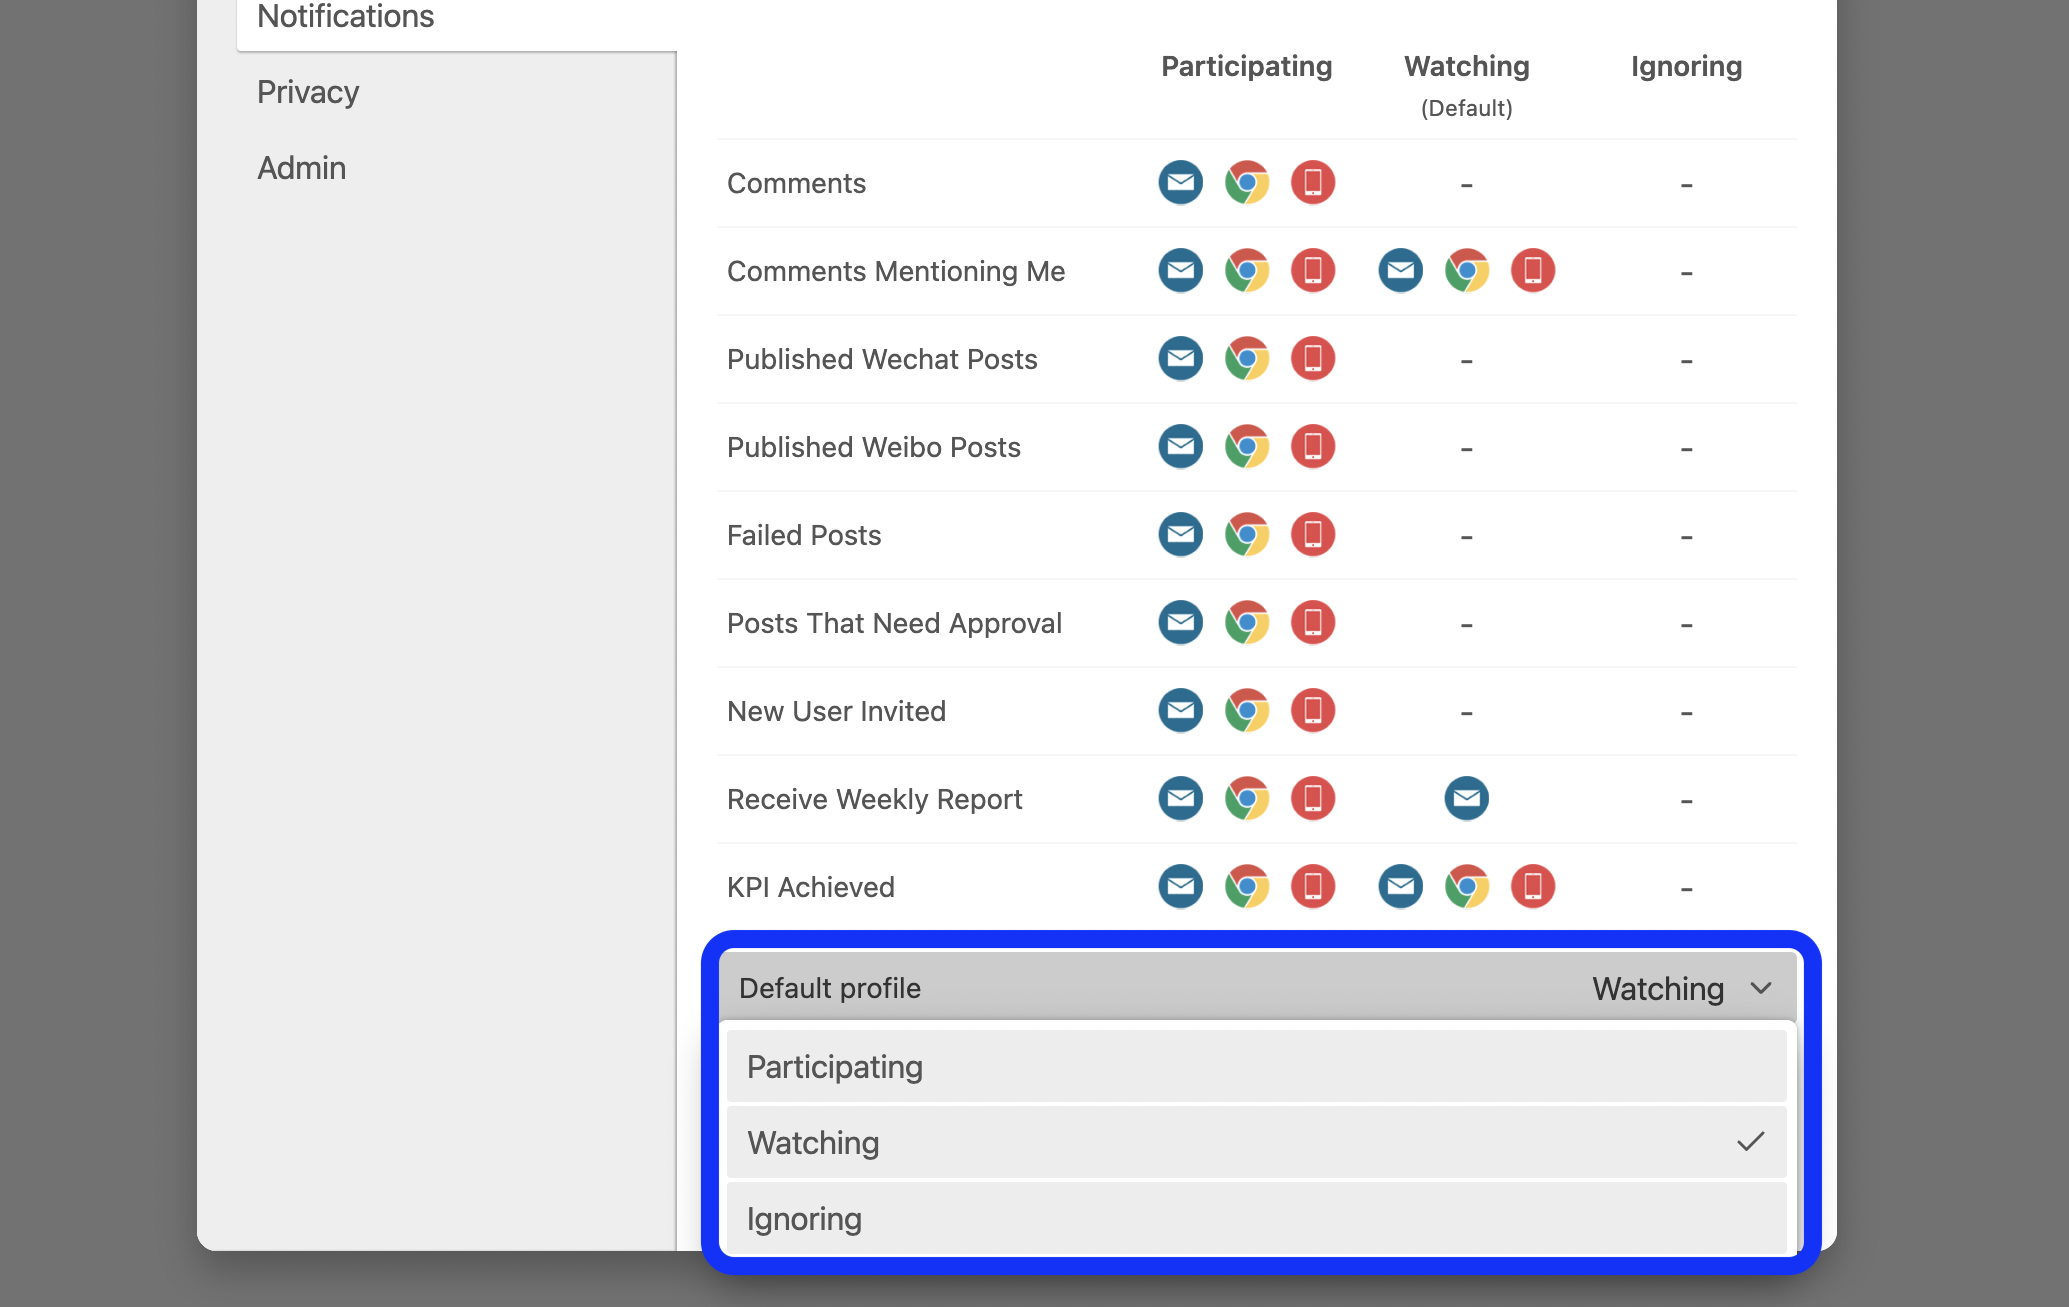
Task: Click the email icon for Posts That Need Approval
Action: (x=1179, y=622)
